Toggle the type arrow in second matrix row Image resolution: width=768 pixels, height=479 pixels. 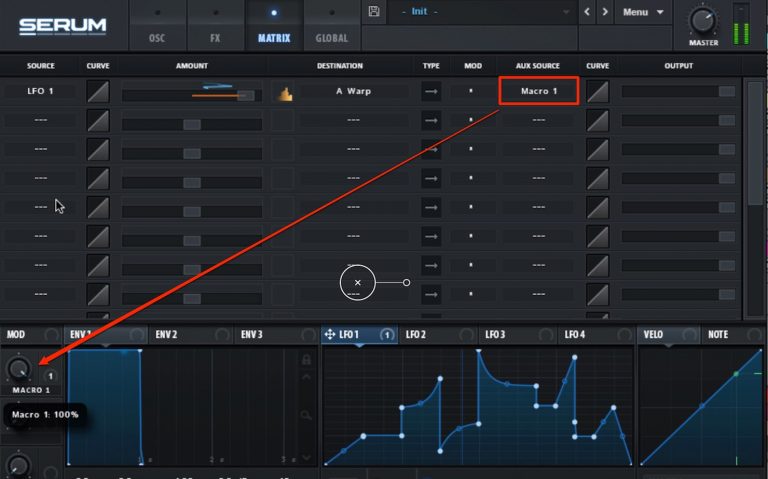431,121
